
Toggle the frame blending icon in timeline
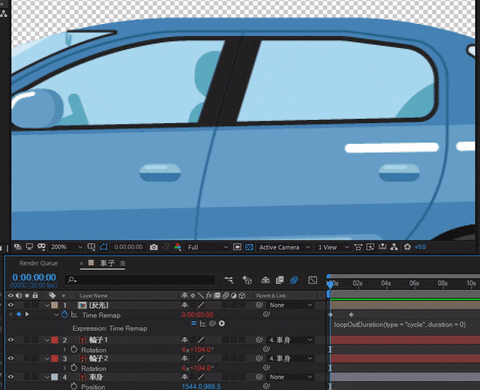point(280,280)
